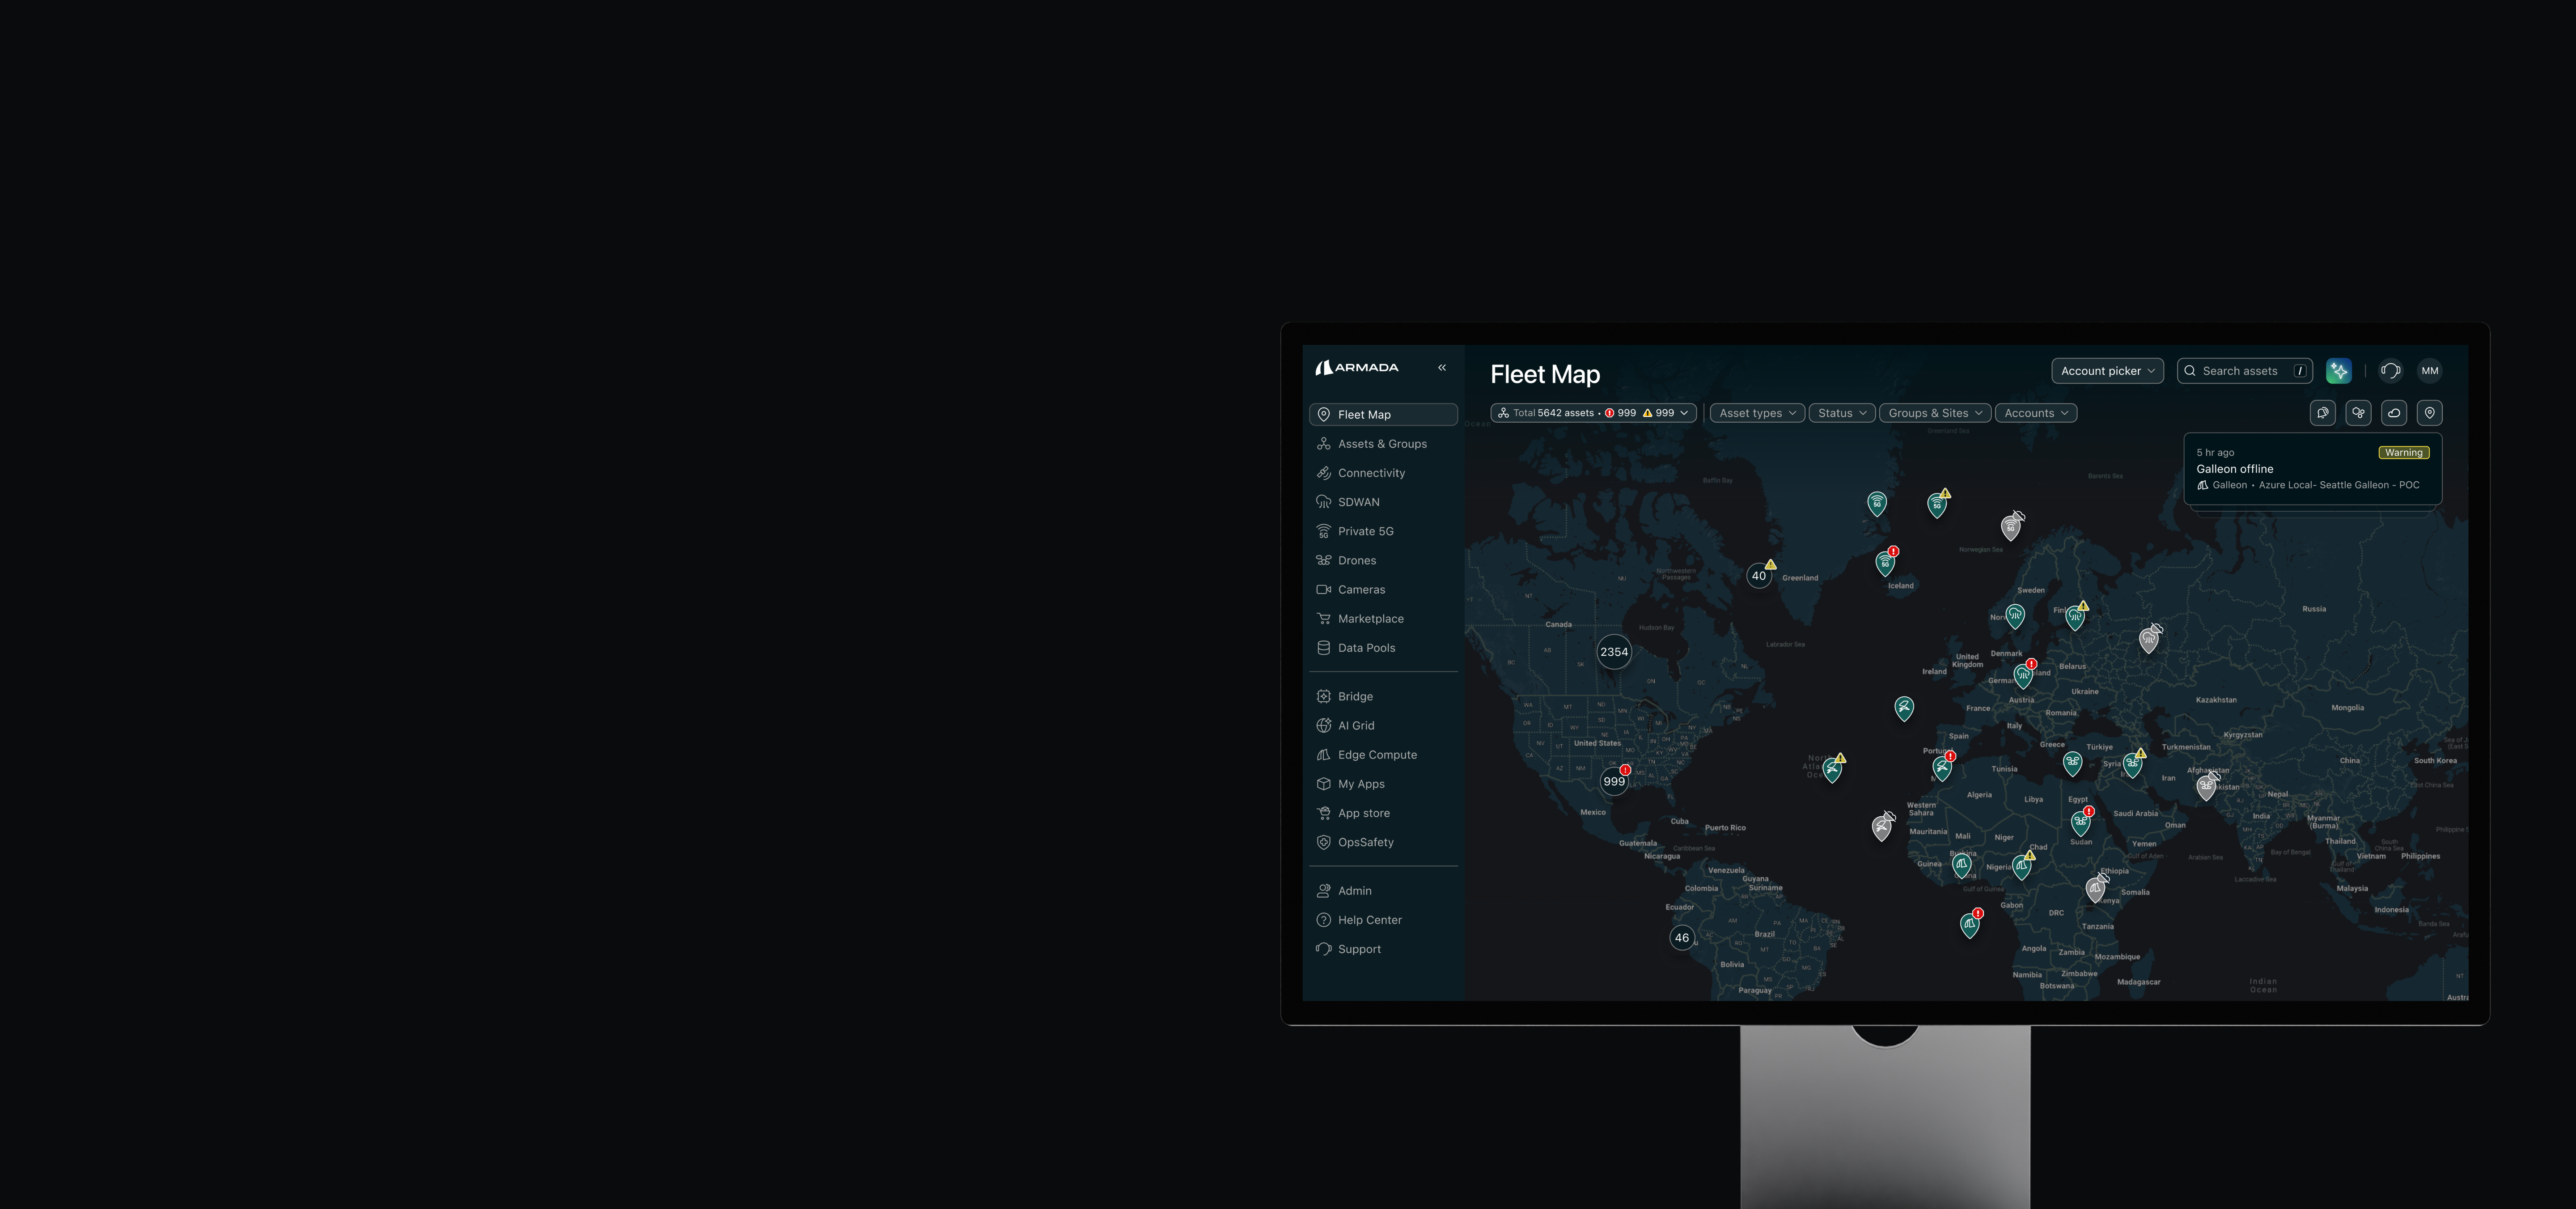Screen dimensions: 2576x1209
Task: Visit the Help Center
Action: (1383, 920)
